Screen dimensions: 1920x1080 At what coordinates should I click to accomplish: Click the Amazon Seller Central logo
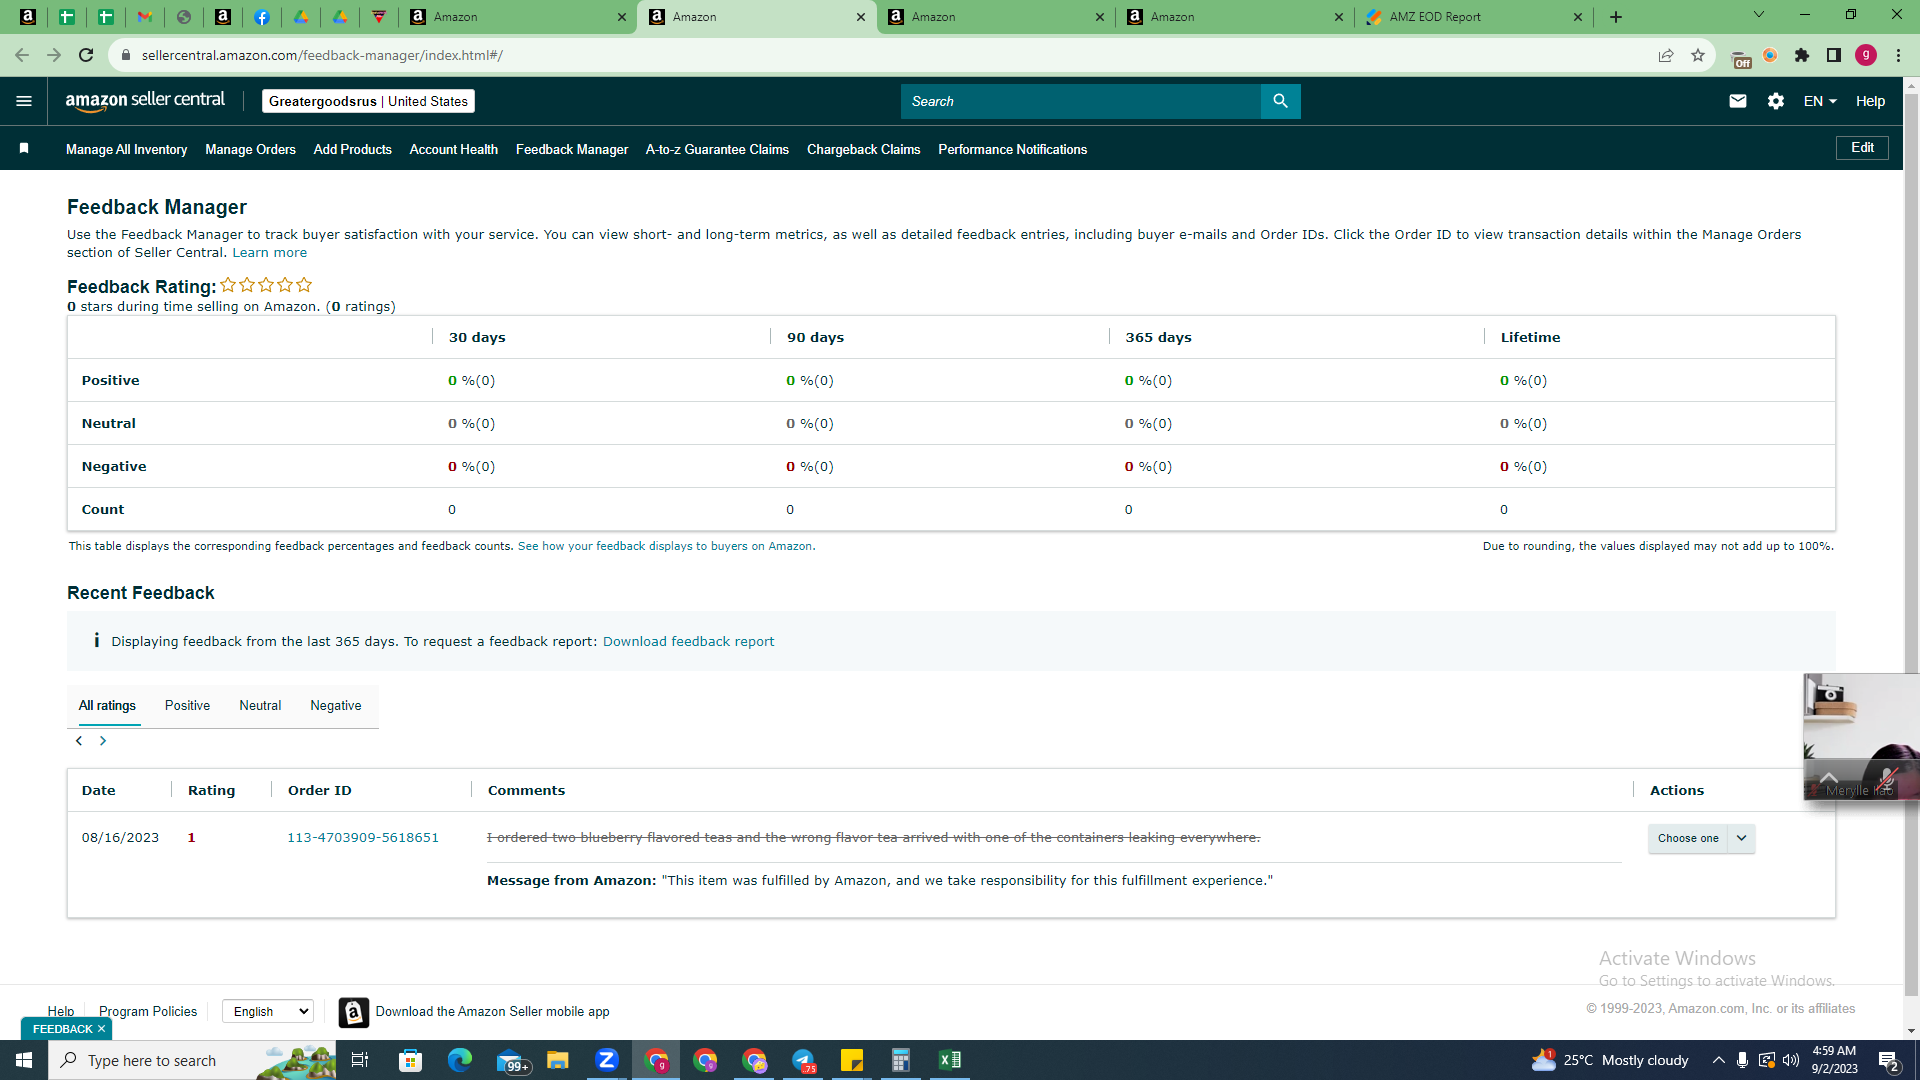click(145, 101)
